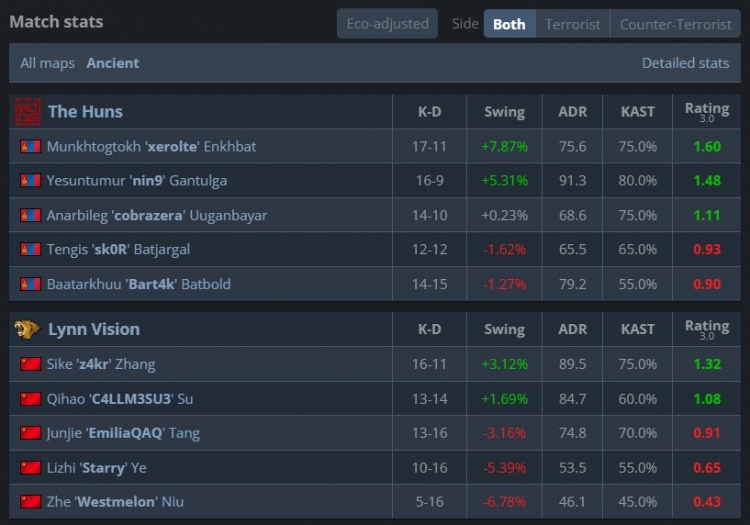Switch side filter to Terrorist
This screenshot has height=525, width=750.
(573, 24)
